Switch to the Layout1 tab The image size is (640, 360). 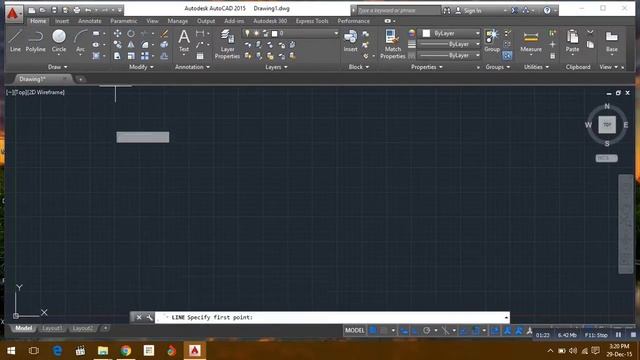coord(52,328)
